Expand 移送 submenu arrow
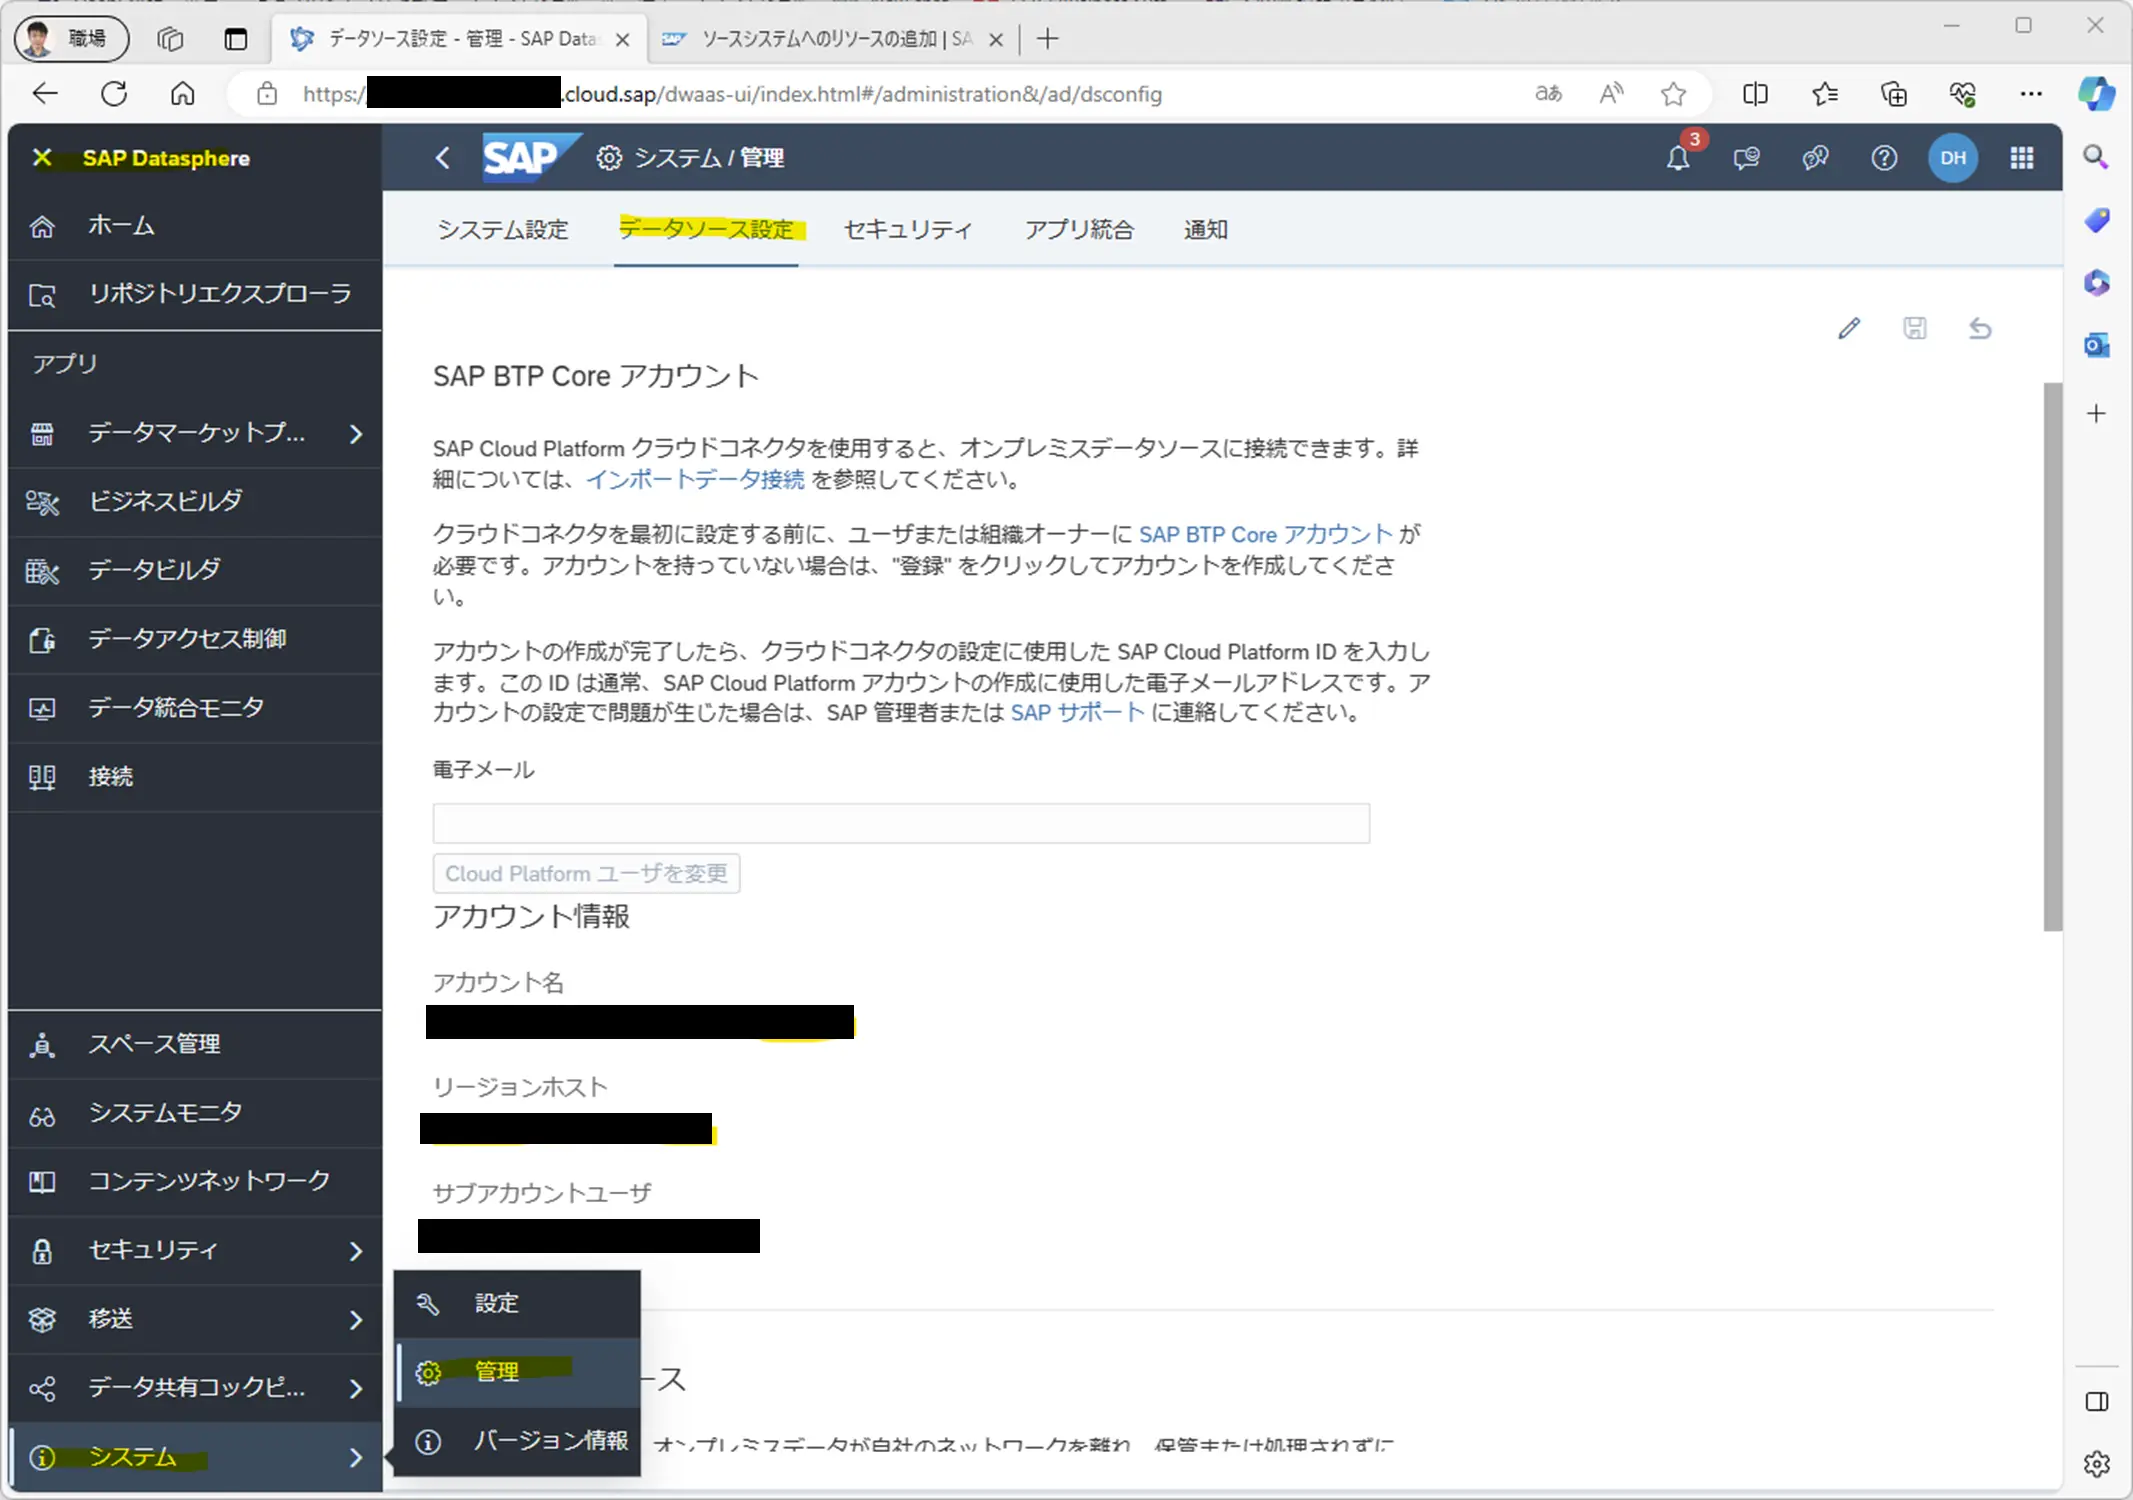Screen dimensions: 2133x1500 click(x=356, y=1320)
